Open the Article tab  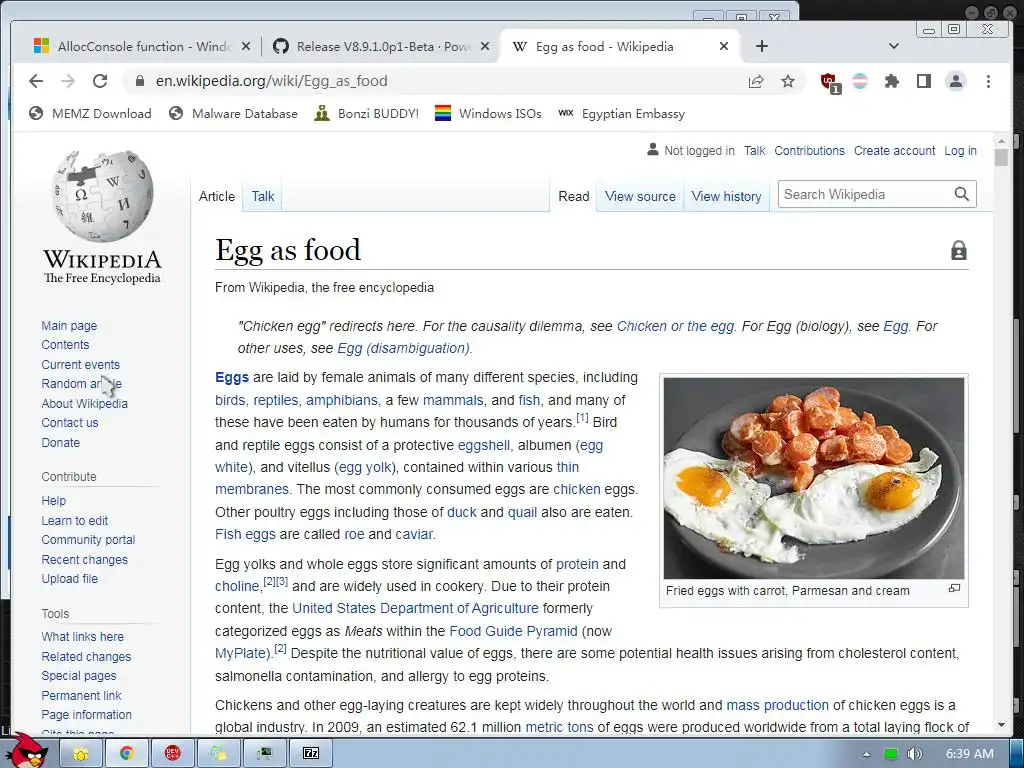click(x=217, y=197)
